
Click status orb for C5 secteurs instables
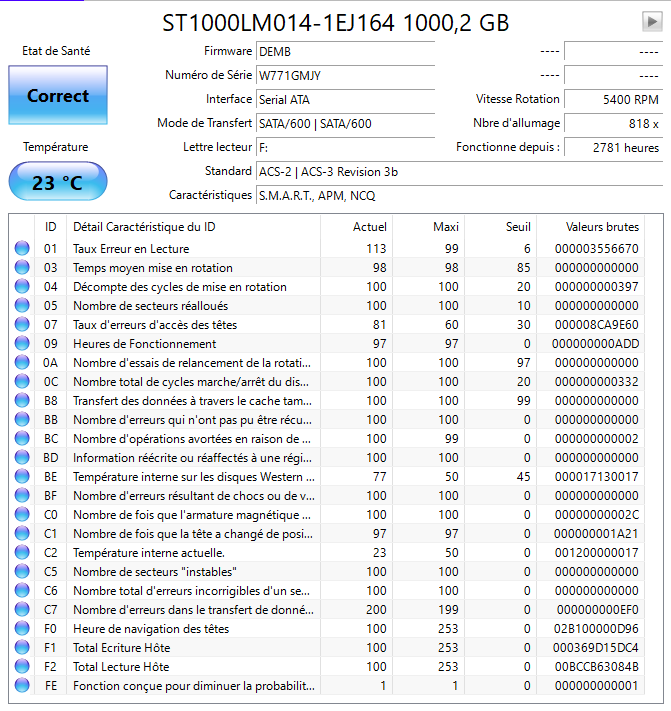coord(22,572)
